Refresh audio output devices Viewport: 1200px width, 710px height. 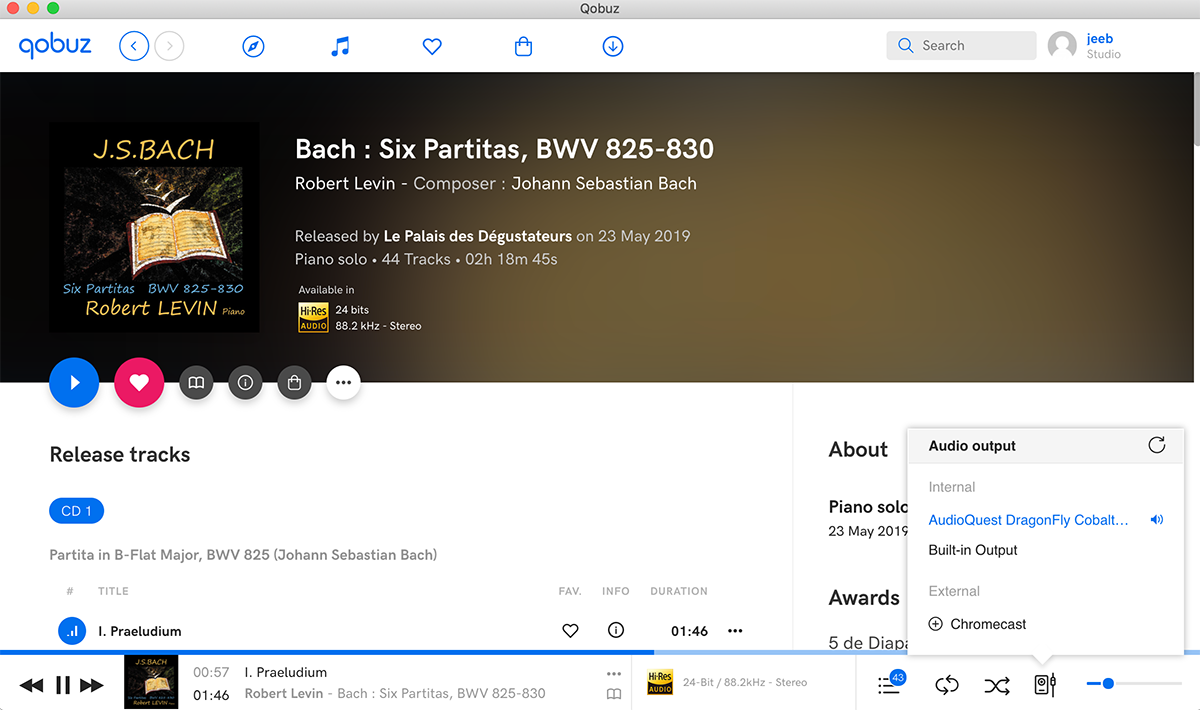pos(1157,445)
